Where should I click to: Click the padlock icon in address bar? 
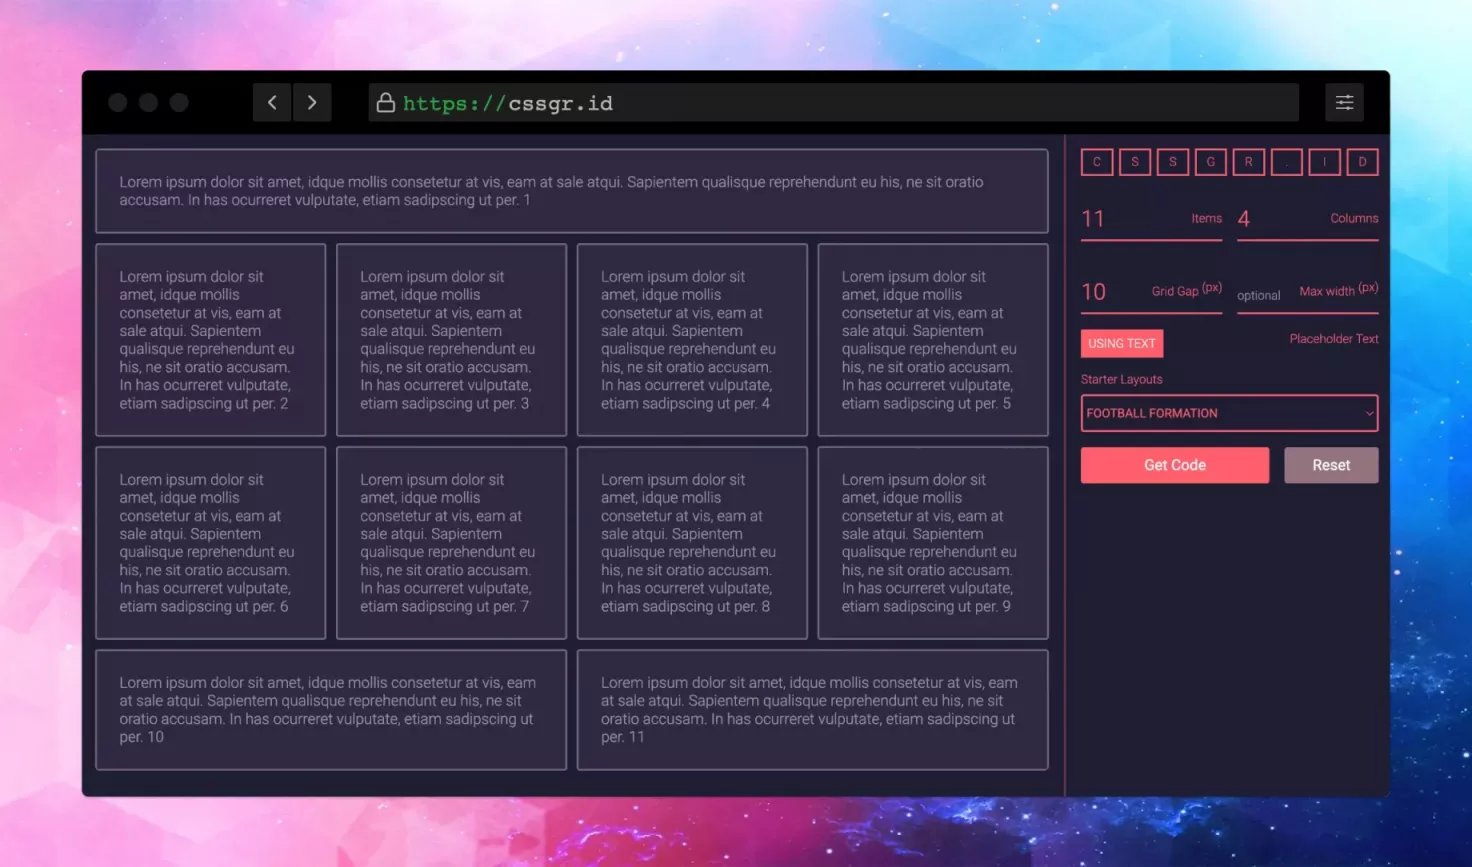click(x=385, y=103)
